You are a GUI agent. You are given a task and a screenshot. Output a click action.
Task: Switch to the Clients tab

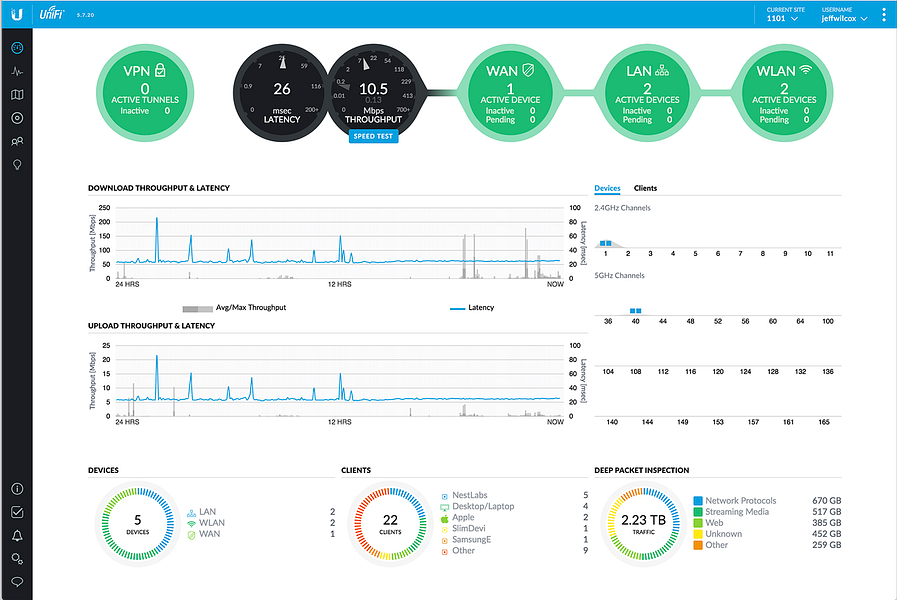click(645, 188)
